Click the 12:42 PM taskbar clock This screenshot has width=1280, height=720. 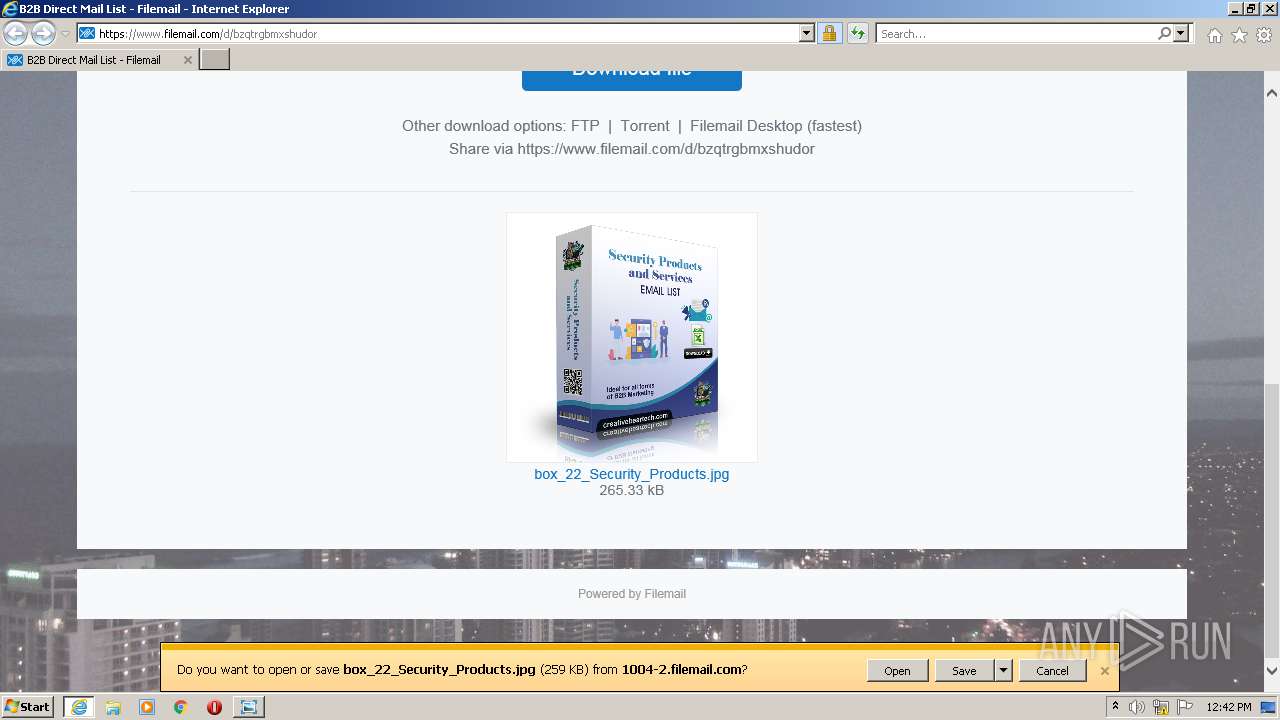(1229, 707)
